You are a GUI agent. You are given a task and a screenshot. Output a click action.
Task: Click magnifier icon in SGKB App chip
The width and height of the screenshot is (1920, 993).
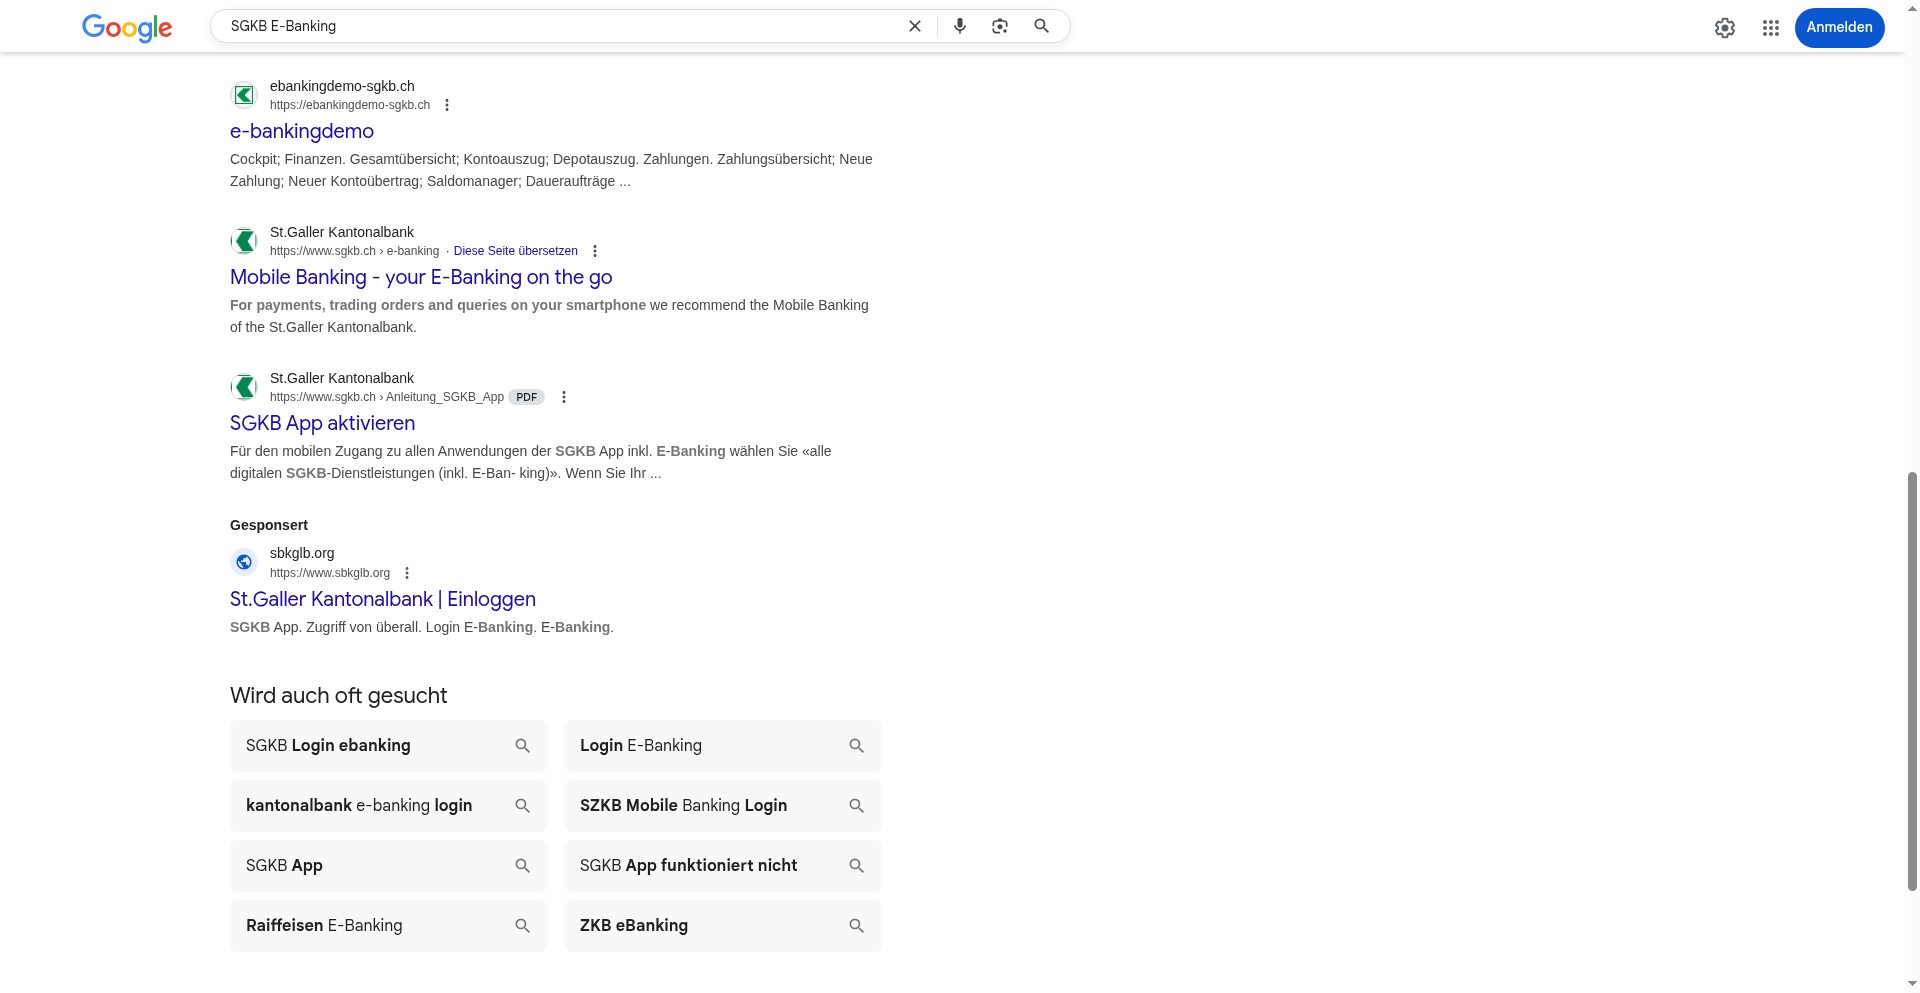(x=522, y=866)
